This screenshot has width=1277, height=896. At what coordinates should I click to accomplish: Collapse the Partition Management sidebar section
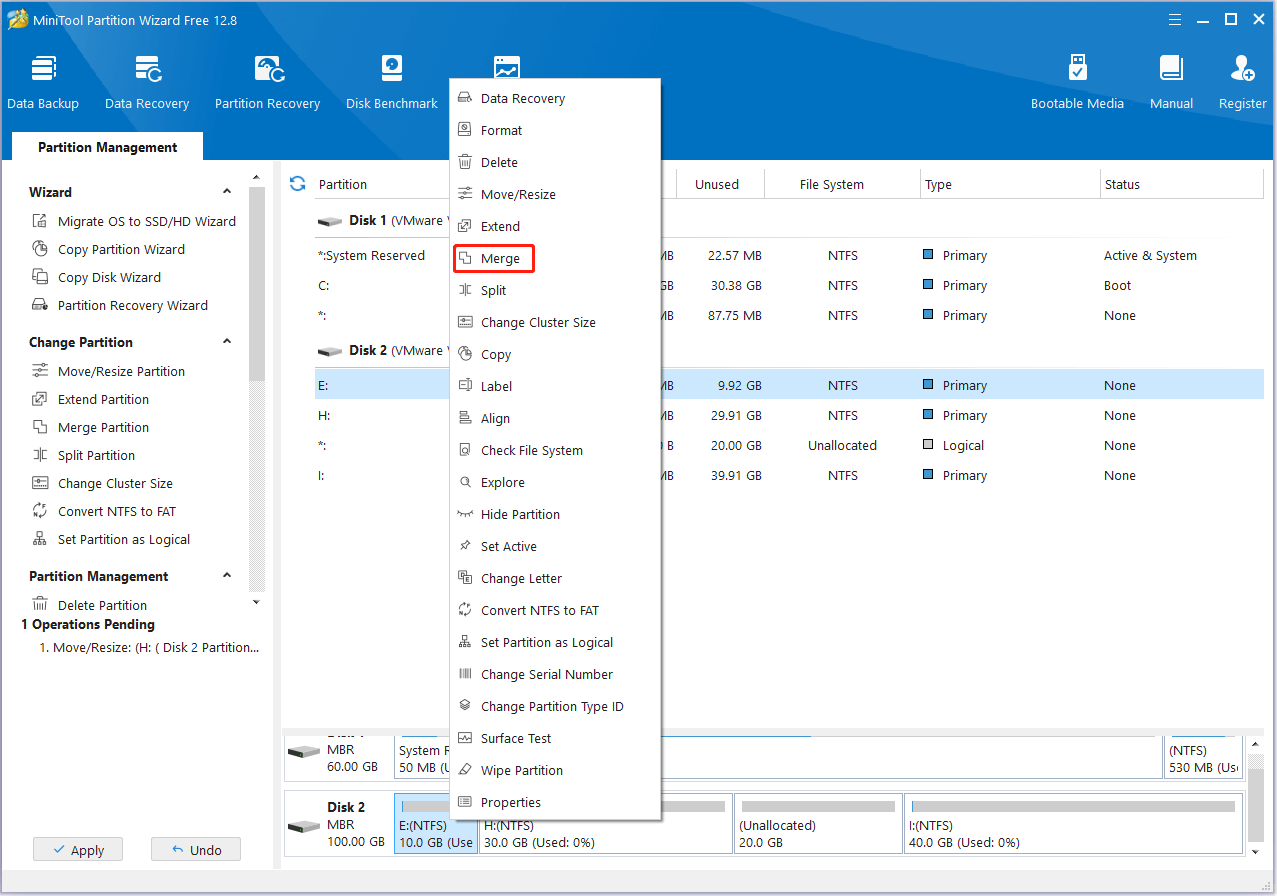227,576
